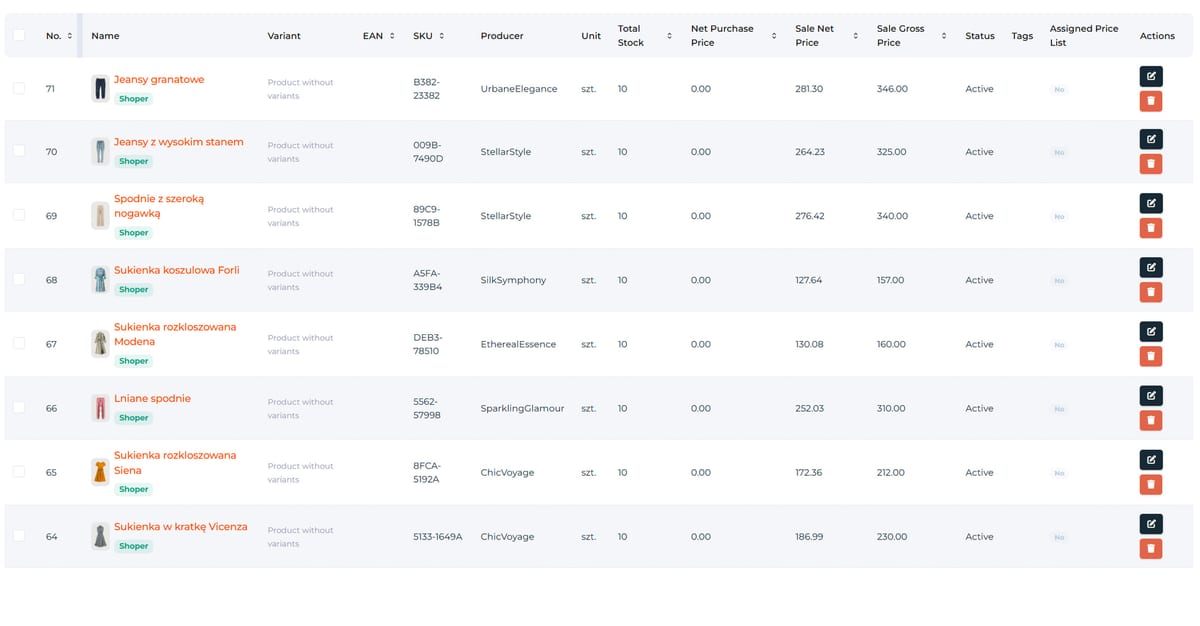Select the row checkbox for No. 68
1200x626 pixels.
point(19,279)
